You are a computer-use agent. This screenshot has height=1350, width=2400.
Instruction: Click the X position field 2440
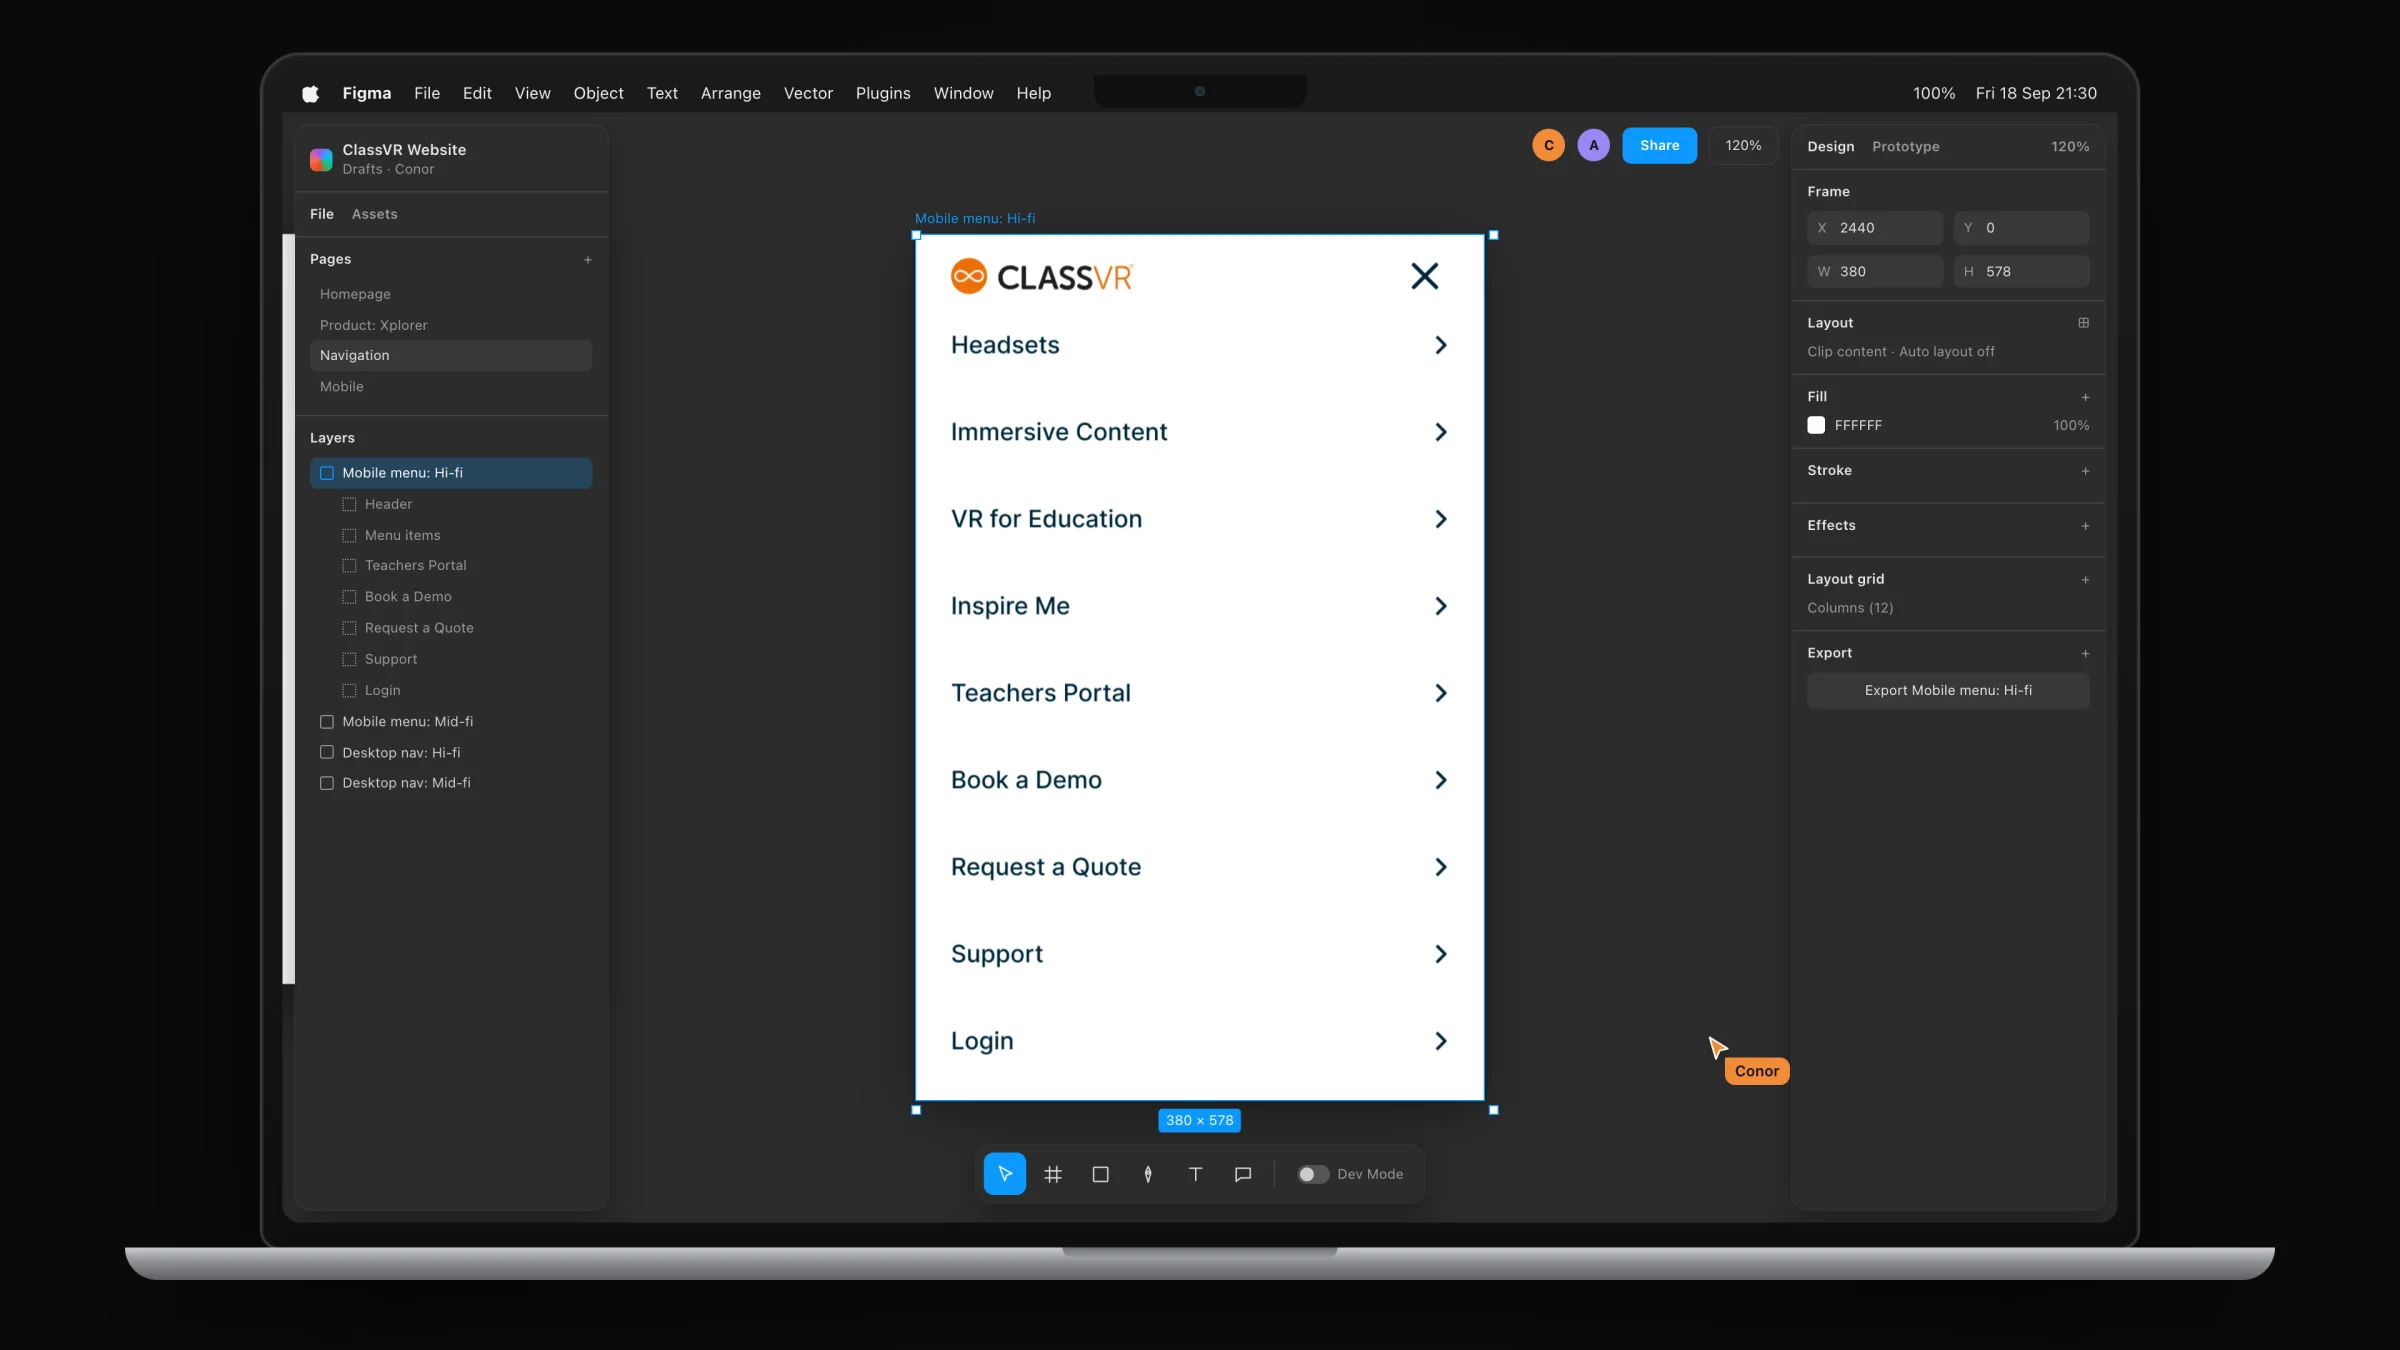tap(1875, 228)
